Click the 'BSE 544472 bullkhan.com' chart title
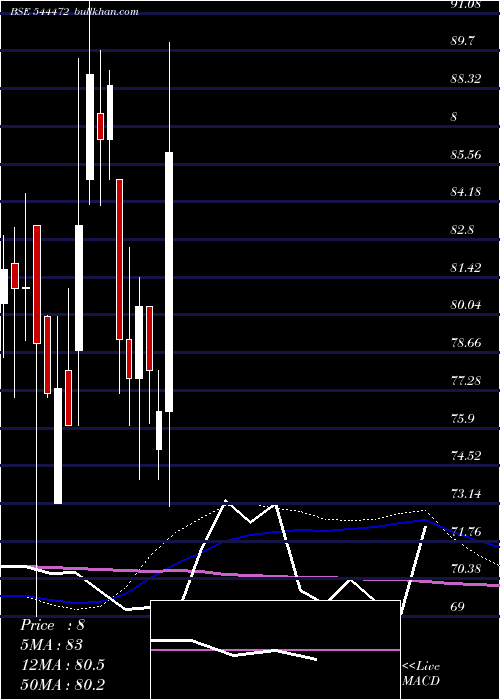500x700 pixels. coord(75,12)
